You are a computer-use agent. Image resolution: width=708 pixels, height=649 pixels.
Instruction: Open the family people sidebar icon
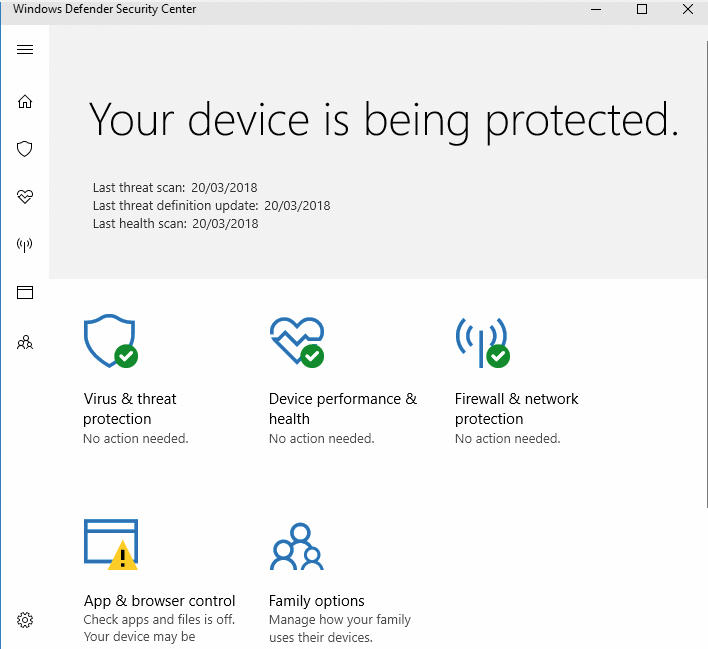[x=25, y=343]
